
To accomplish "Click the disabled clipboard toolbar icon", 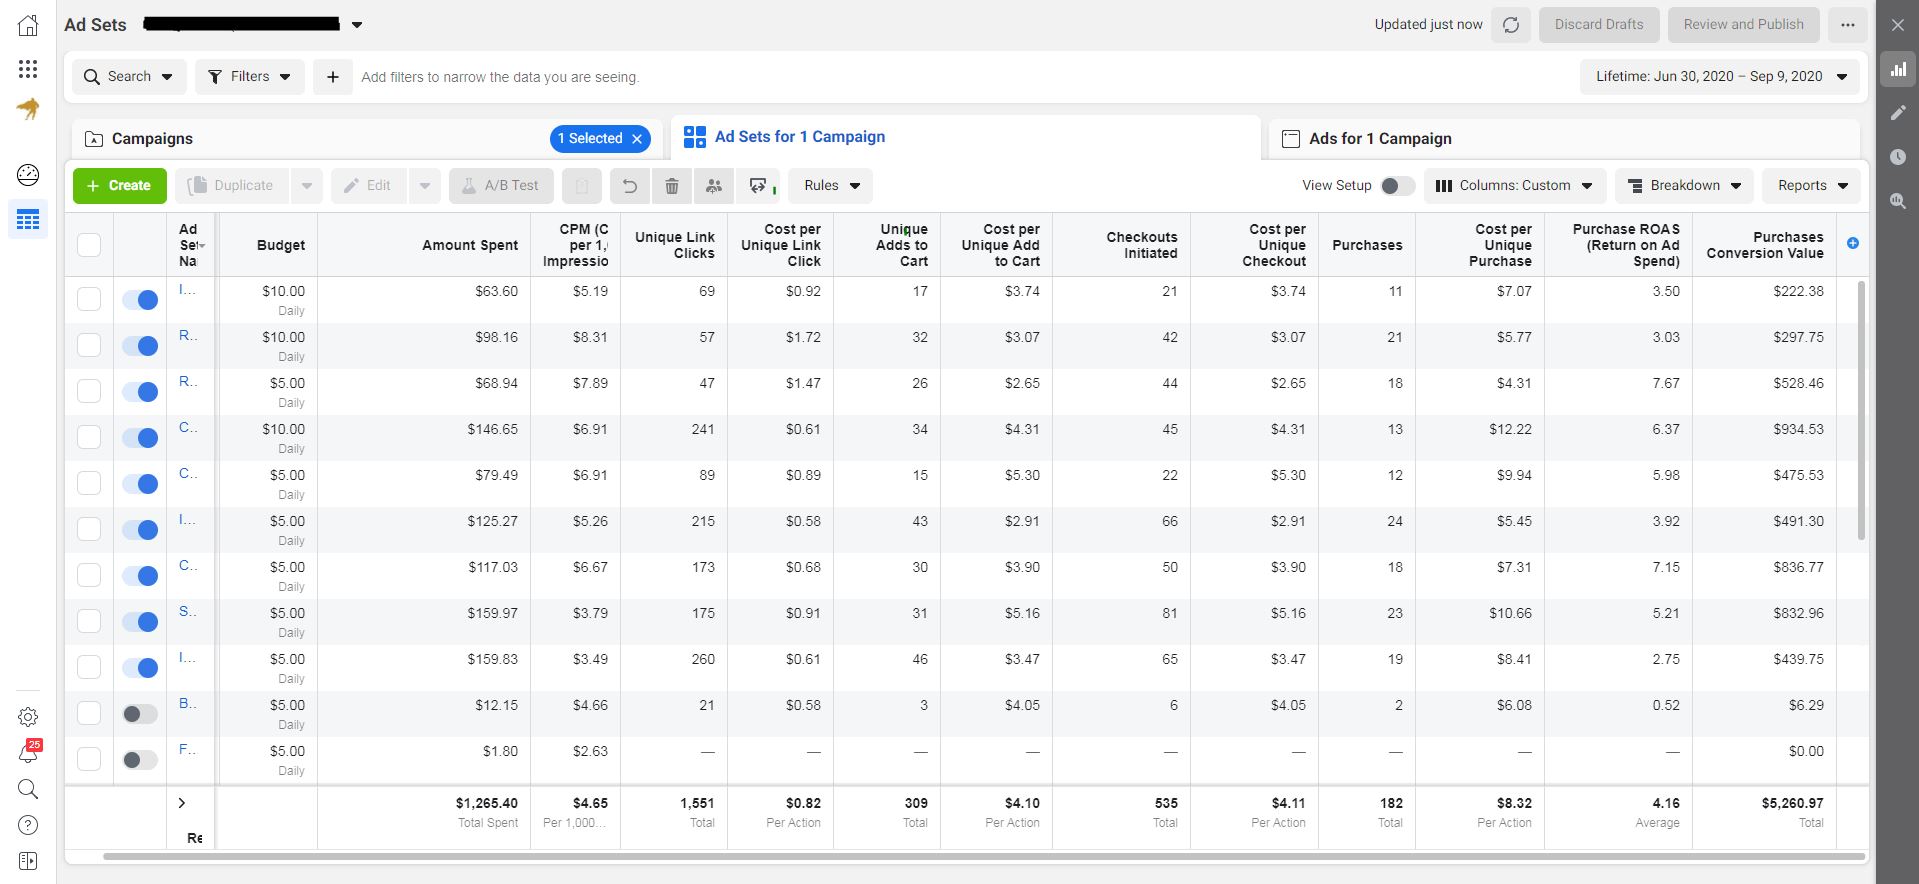I will (582, 186).
